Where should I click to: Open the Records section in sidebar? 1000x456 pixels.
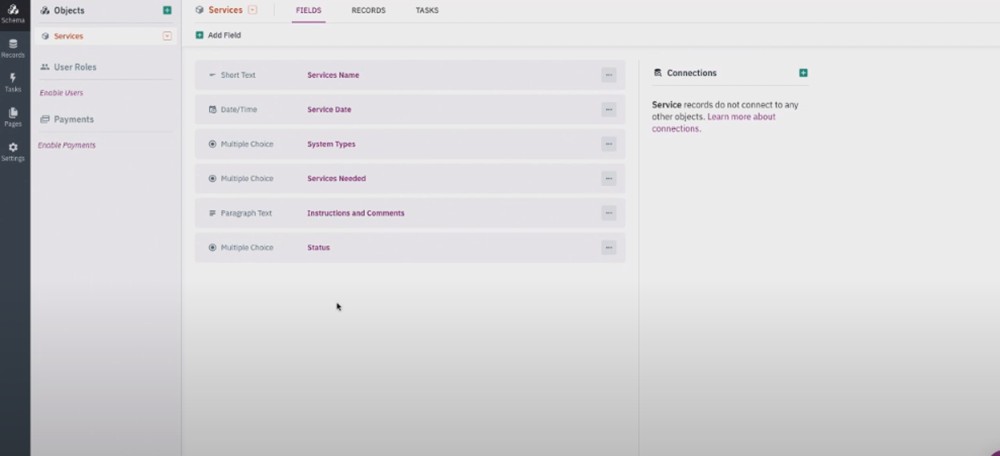(x=13, y=48)
